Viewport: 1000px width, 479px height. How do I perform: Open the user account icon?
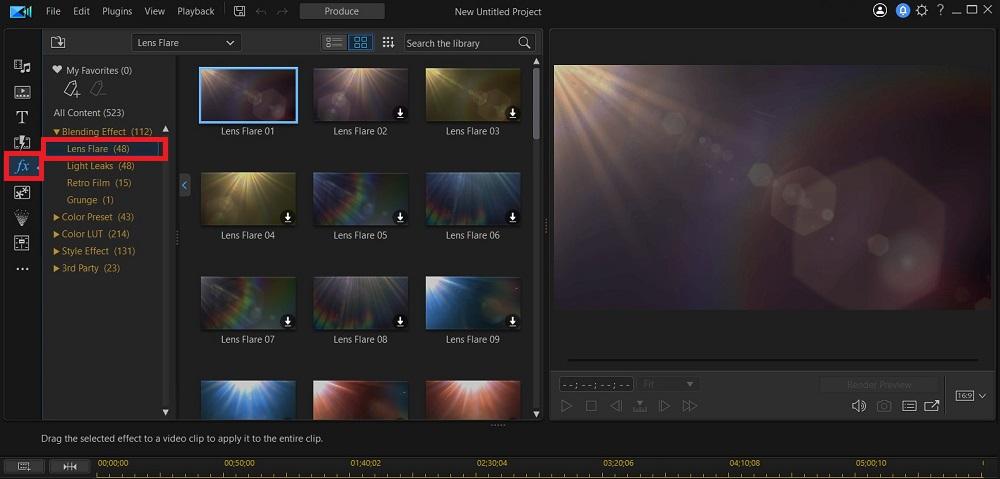(880, 11)
